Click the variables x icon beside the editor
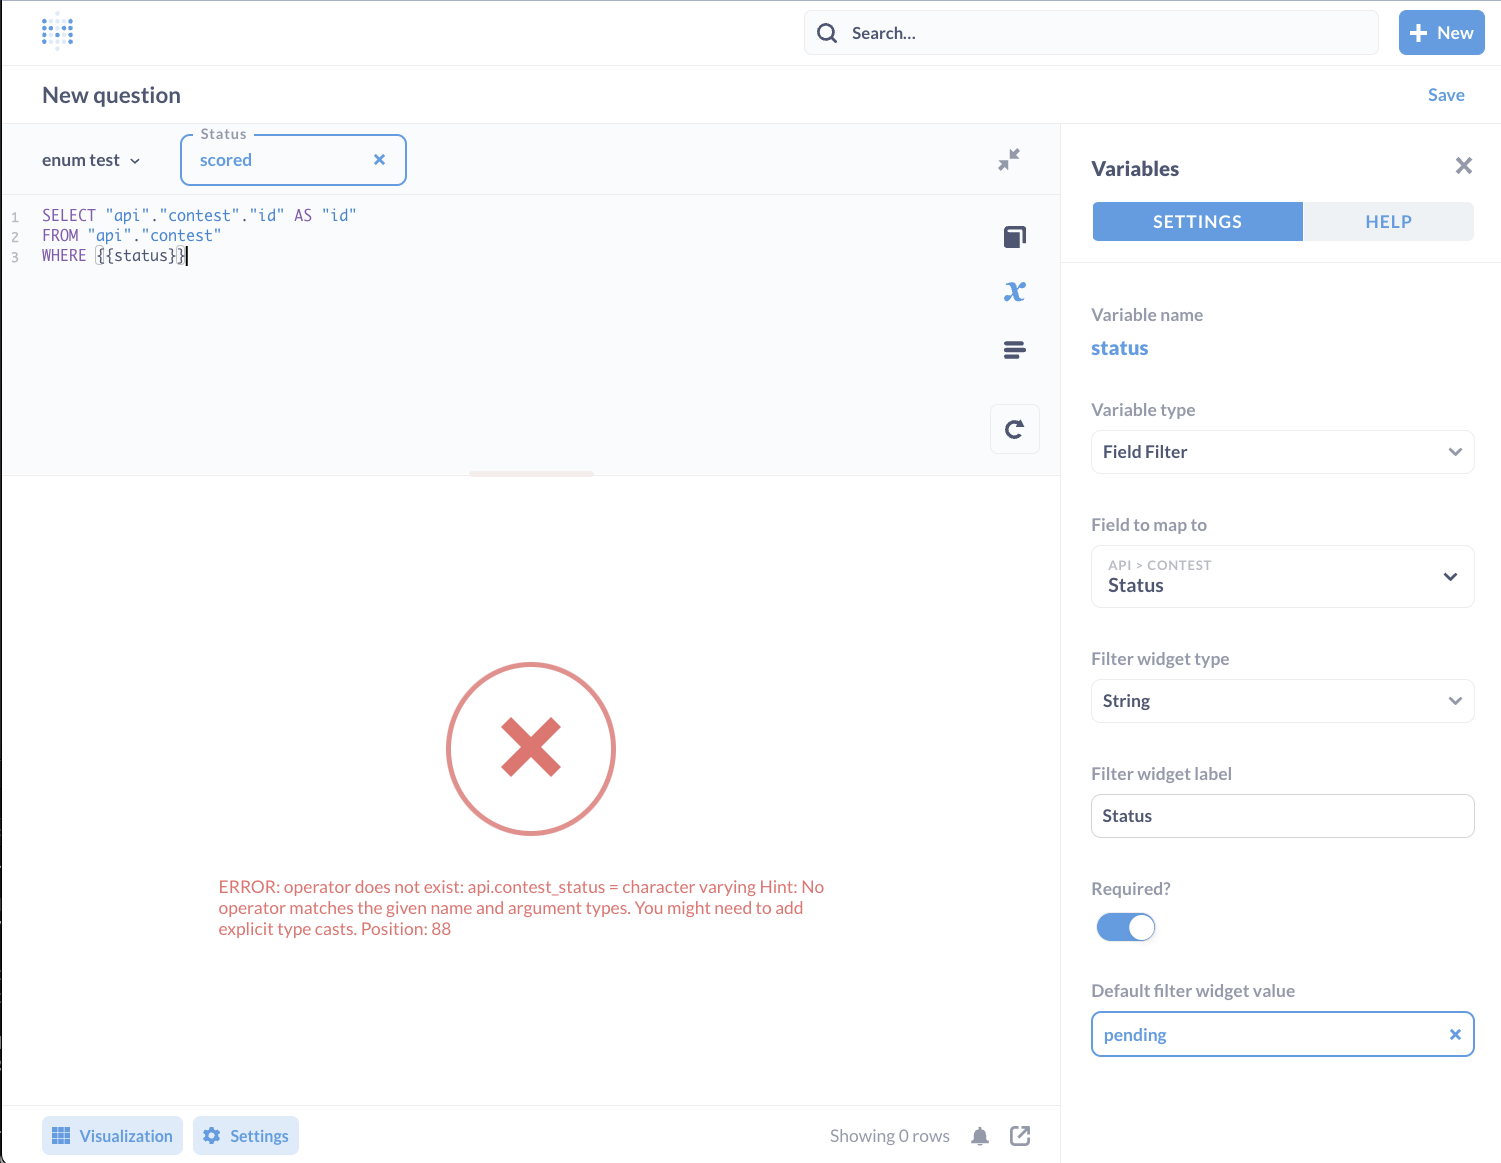This screenshot has height=1163, width=1501. pyautogui.click(x=1014, y=291)
